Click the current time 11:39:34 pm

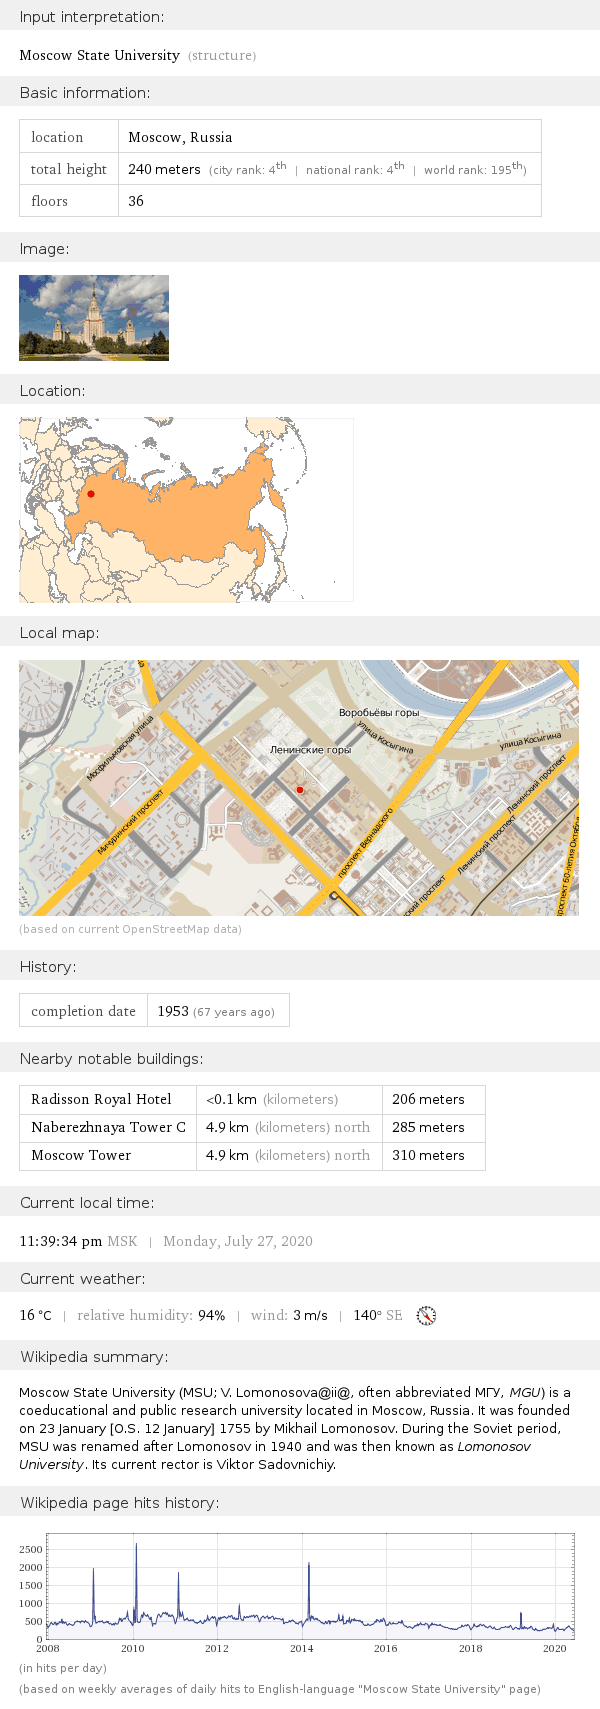60,1242
